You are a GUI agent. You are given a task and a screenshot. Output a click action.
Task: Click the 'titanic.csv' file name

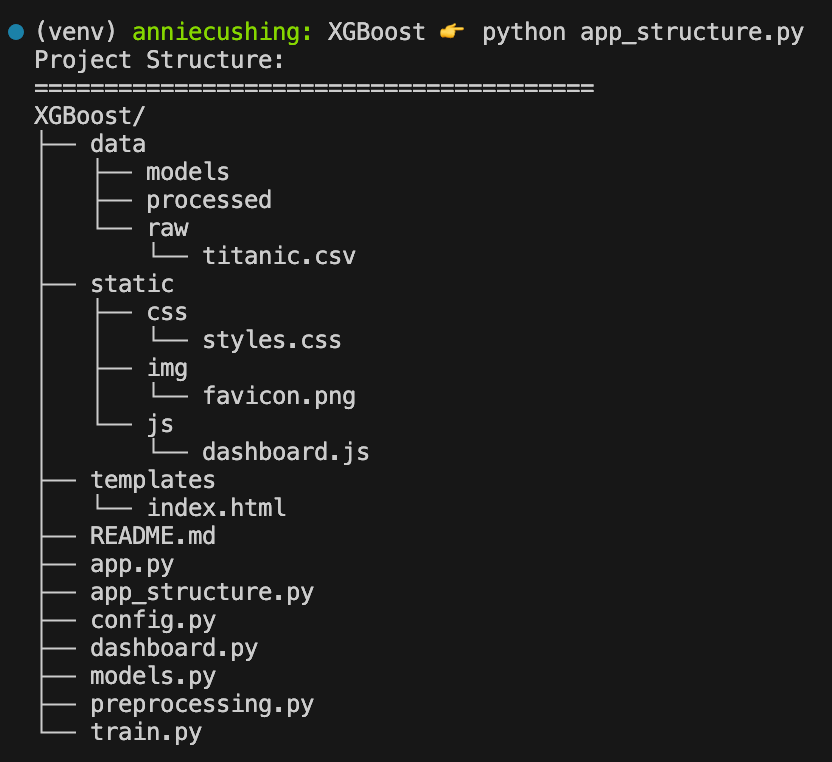click(279, 256)
